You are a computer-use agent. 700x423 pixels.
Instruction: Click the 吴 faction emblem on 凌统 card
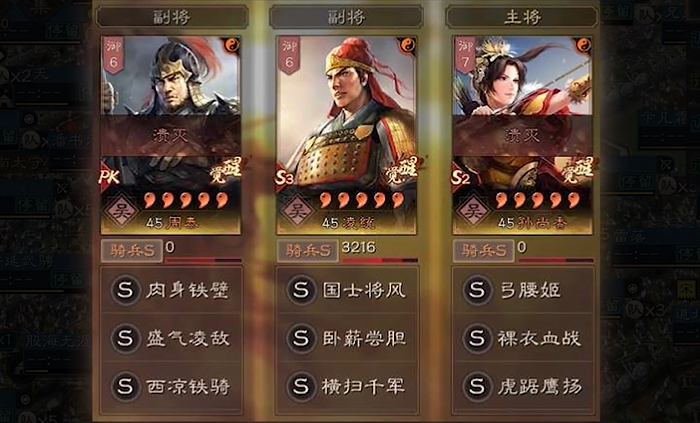296,211
